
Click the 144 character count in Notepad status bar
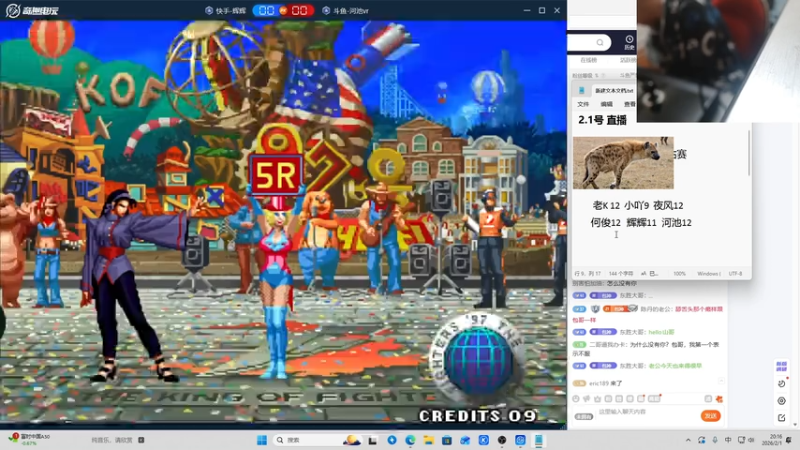point(620,274)
